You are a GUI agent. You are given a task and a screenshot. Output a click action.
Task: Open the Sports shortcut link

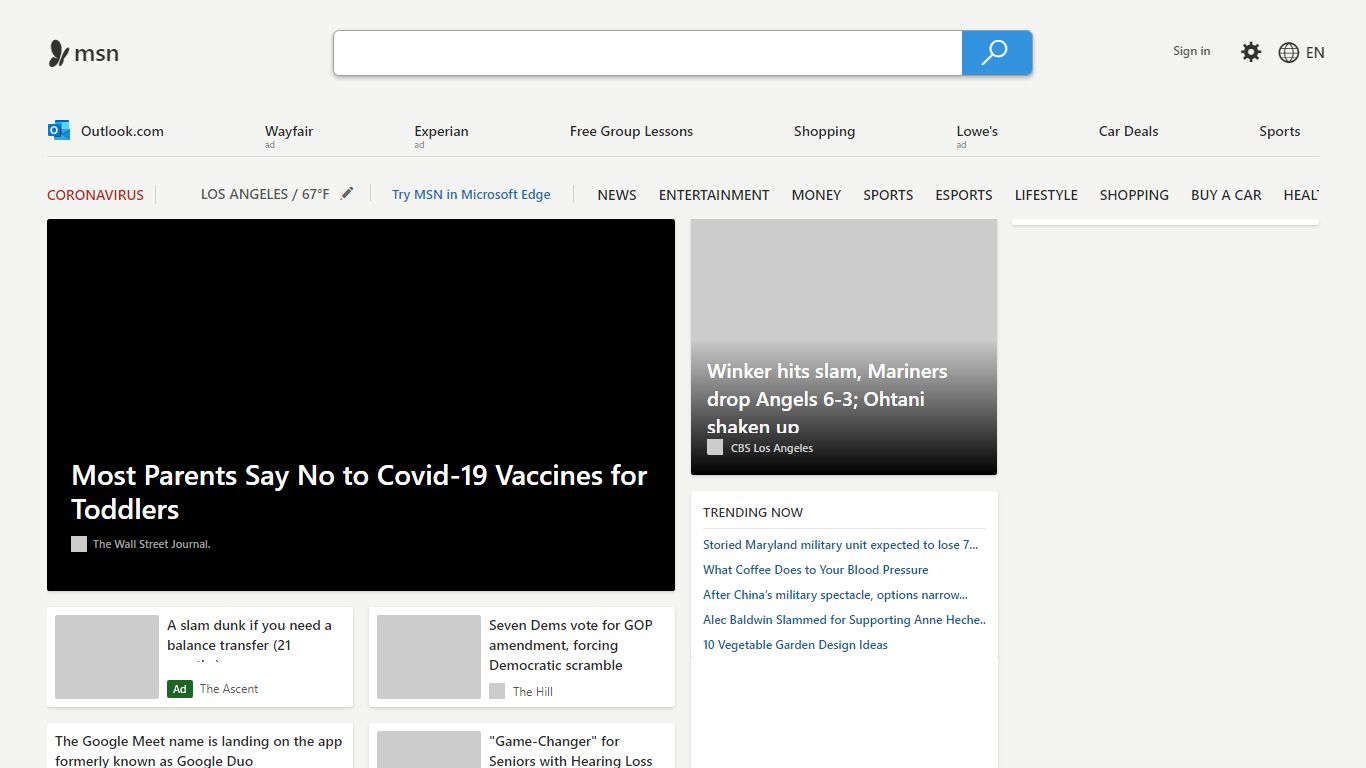(x=1279, y=131)
